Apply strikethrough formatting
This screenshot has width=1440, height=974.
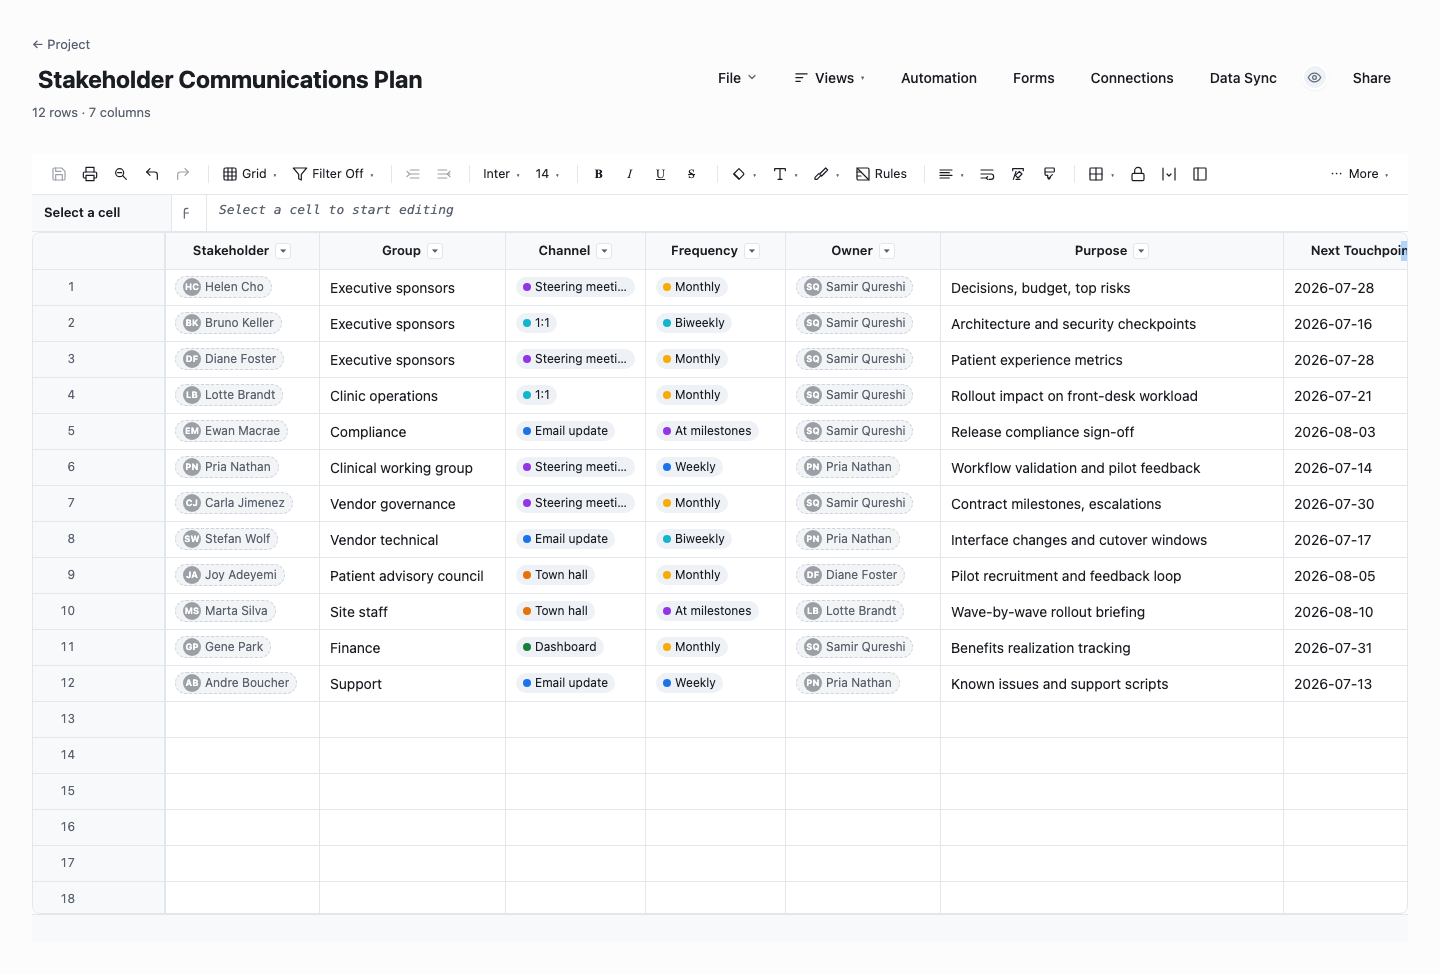[x=692, y=174]
